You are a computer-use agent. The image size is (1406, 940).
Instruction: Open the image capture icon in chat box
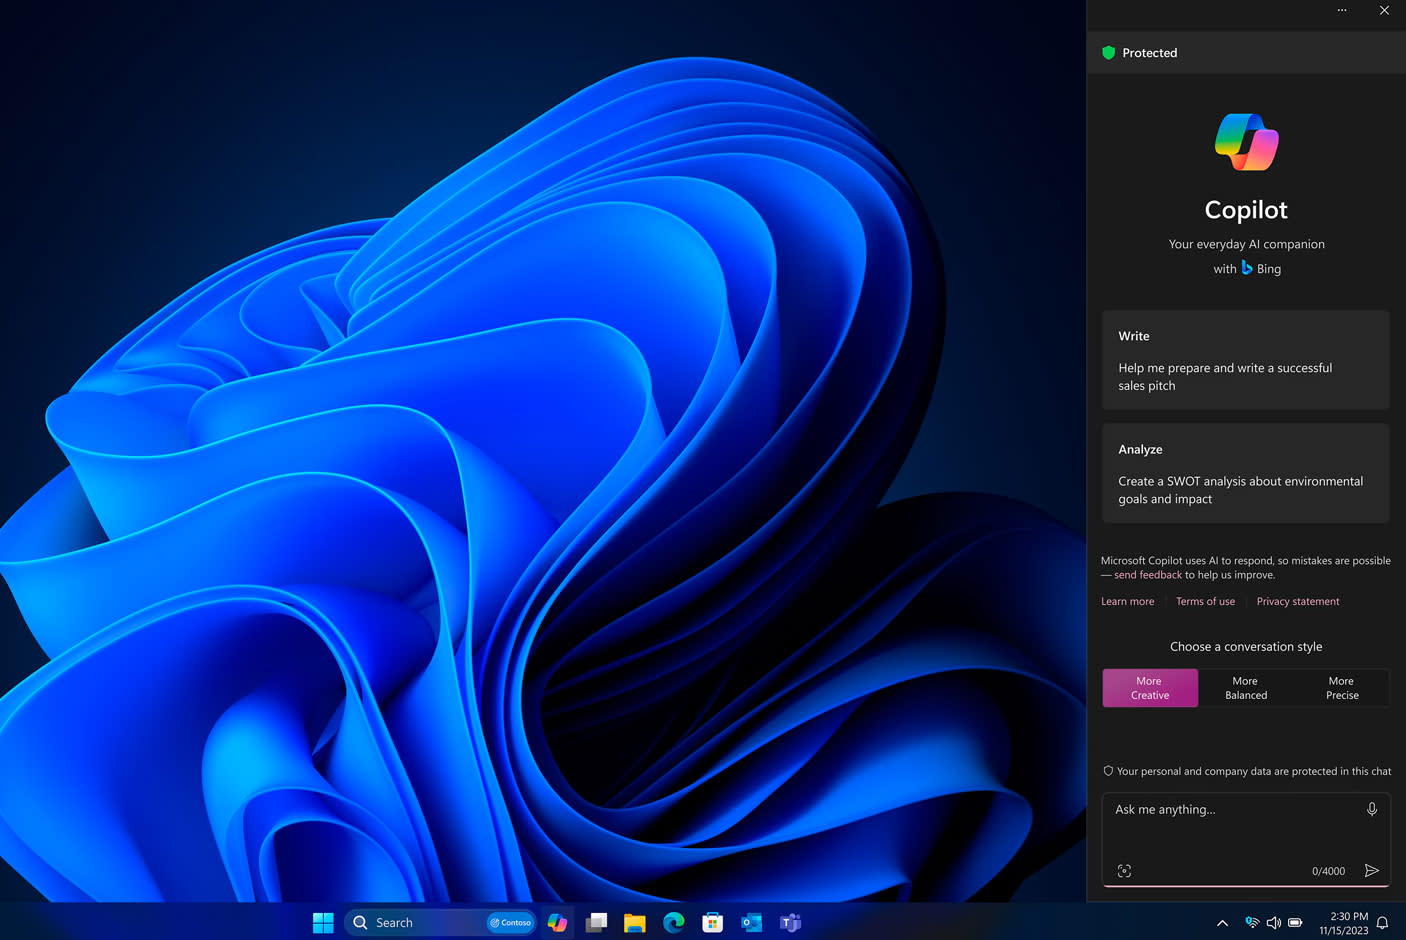pos(1124,870)
